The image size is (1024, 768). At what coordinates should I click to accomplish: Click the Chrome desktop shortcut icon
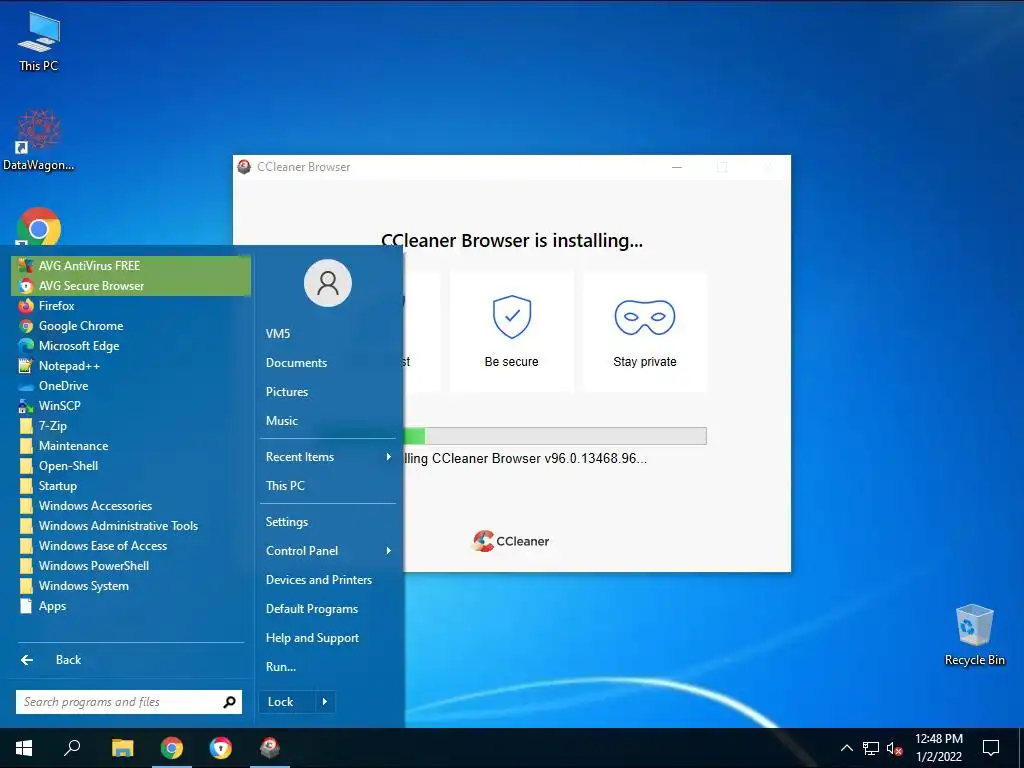[39, 227]
